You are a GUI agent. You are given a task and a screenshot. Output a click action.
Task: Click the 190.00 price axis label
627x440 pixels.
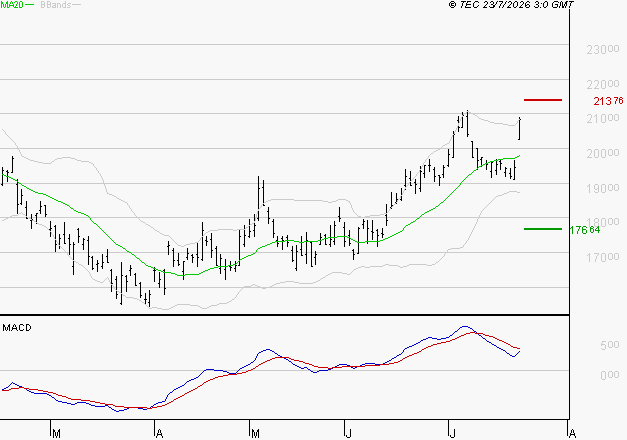point(603,188)
